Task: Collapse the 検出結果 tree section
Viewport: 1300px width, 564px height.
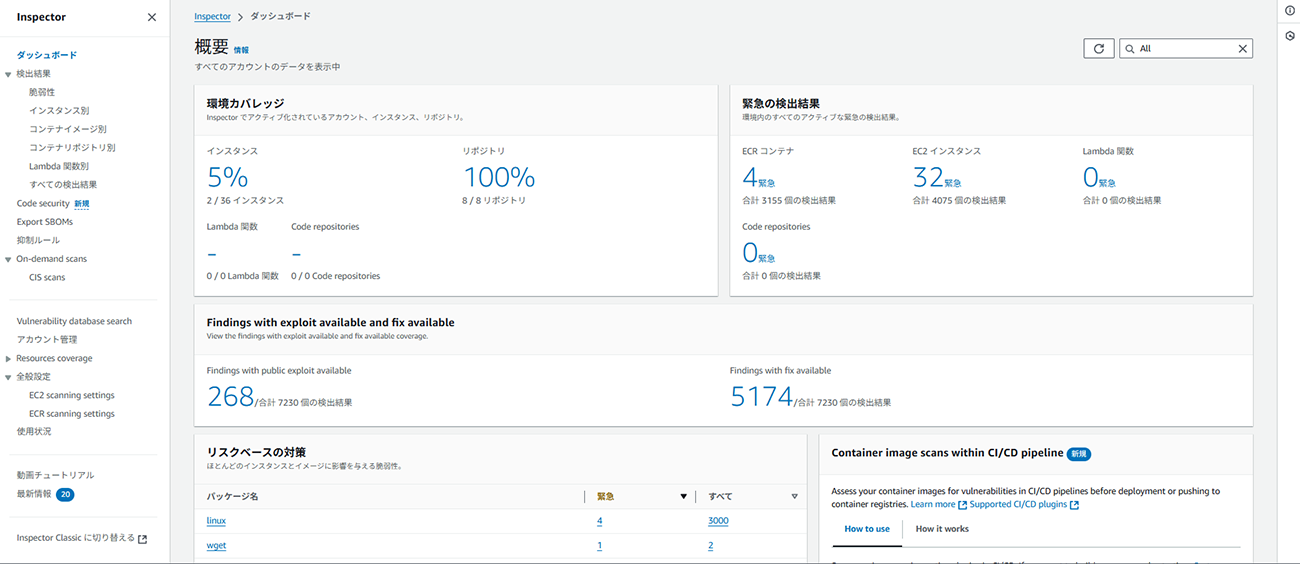Action: point(8,74)
